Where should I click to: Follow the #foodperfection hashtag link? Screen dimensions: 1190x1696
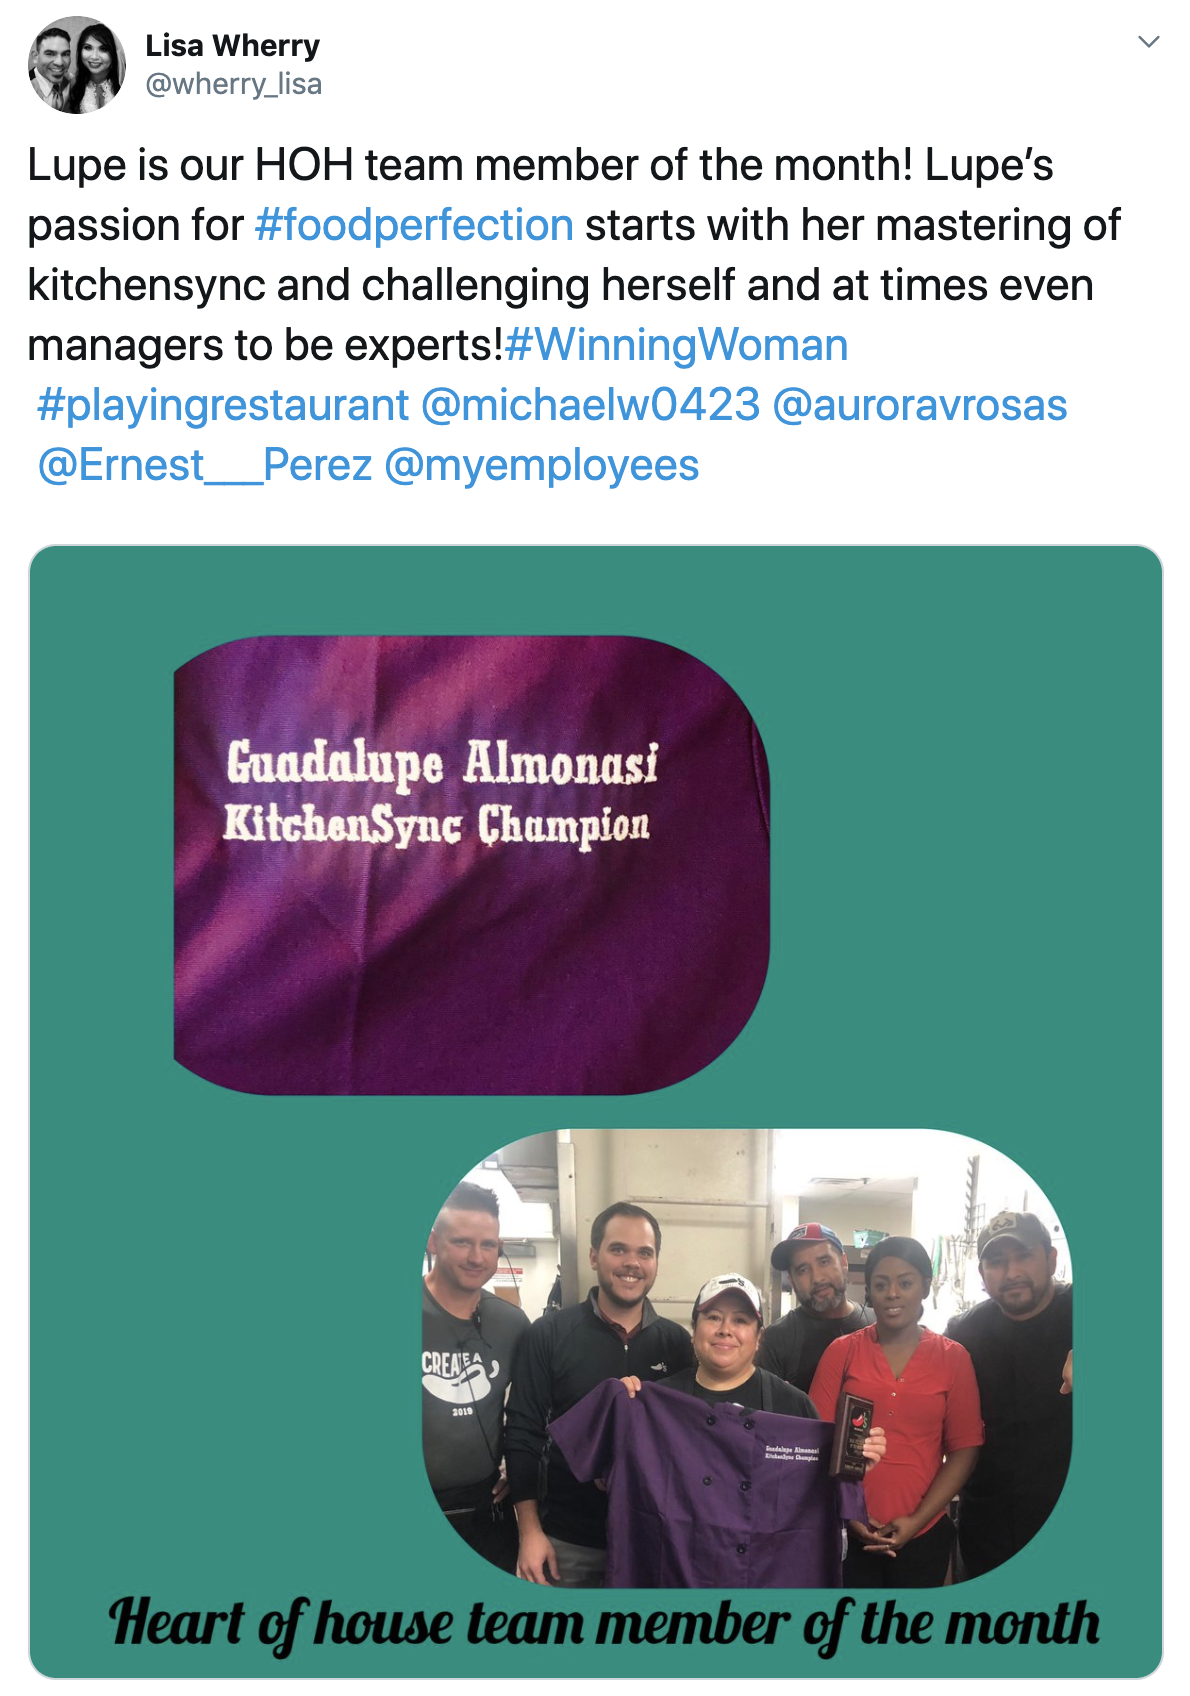coord(414,225)
